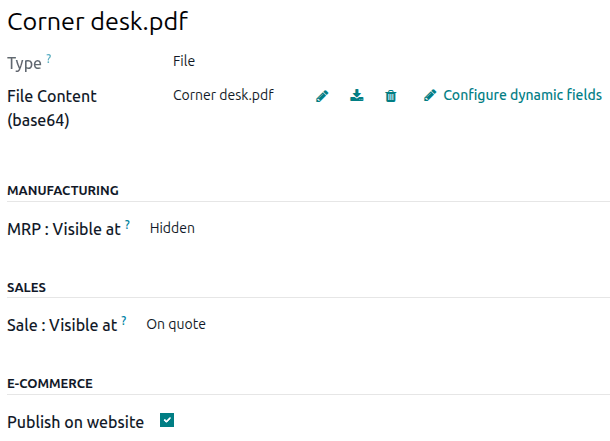Open the Sale visibility dropdown showing On quote

[x=176, y=324]
